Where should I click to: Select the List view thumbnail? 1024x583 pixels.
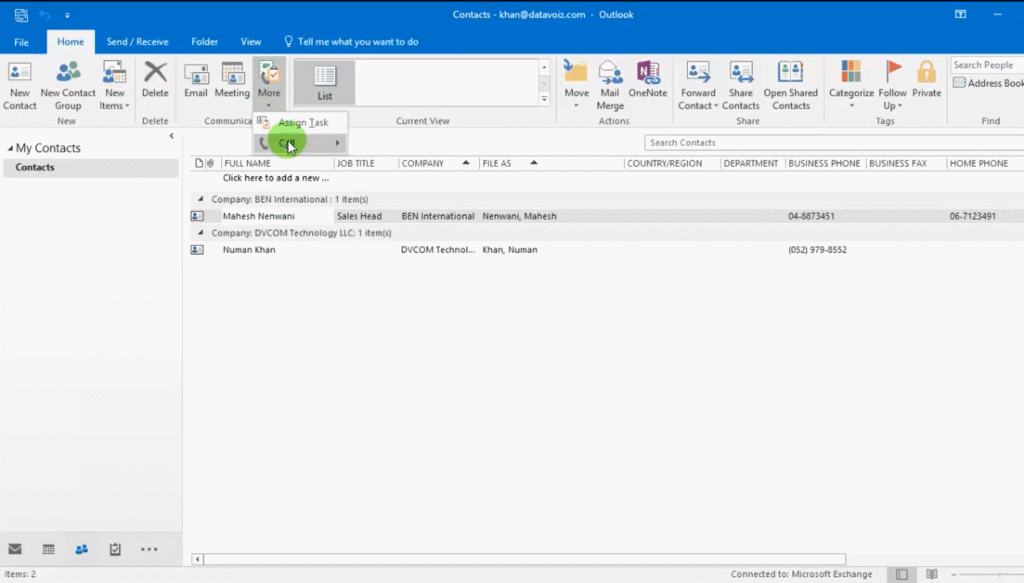(325, 82)
